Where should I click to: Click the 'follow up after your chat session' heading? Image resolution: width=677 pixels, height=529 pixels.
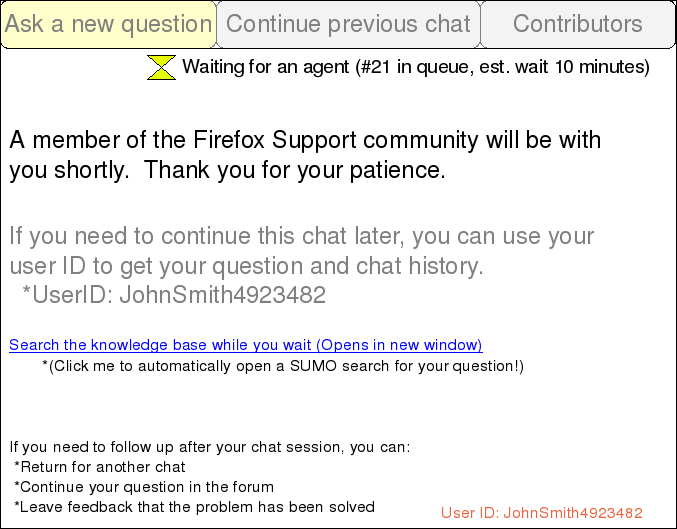tap(210, 447)
